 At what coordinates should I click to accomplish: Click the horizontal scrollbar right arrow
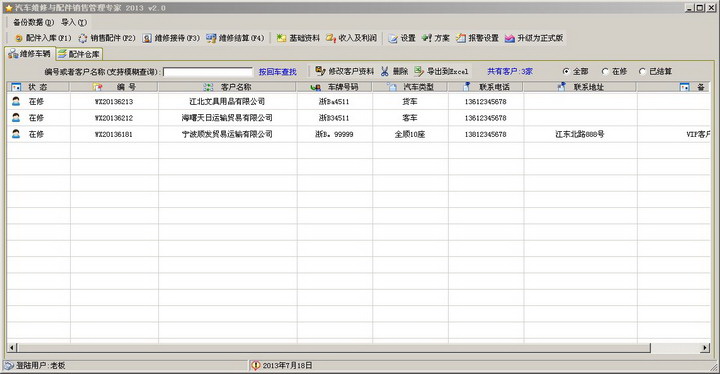tap(705, 348)
